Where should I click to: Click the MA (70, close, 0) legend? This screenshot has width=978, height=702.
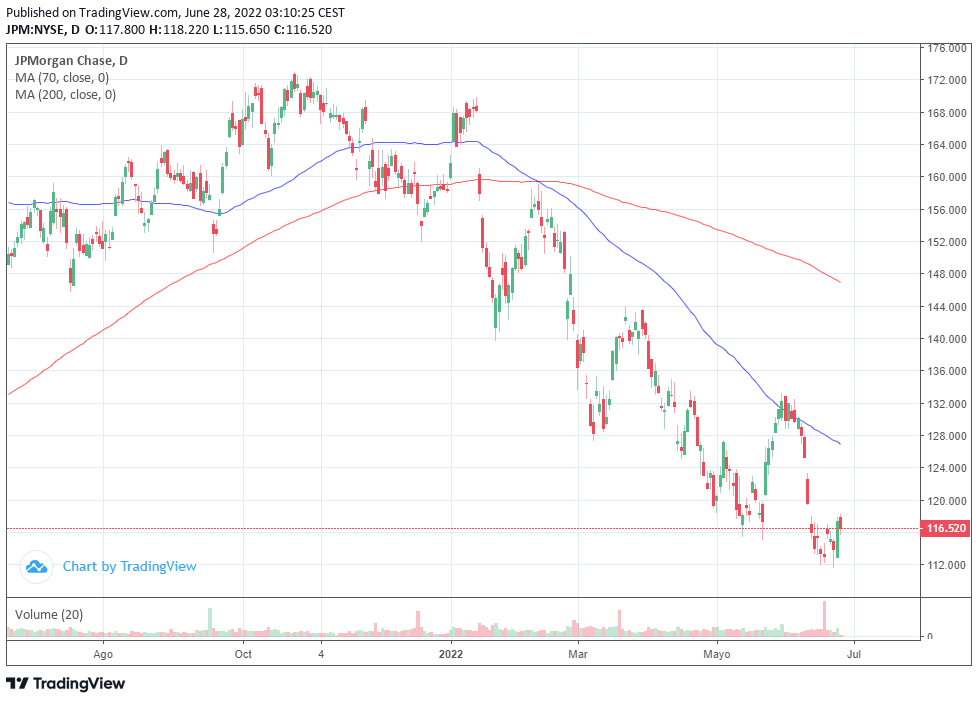[62, 78]
